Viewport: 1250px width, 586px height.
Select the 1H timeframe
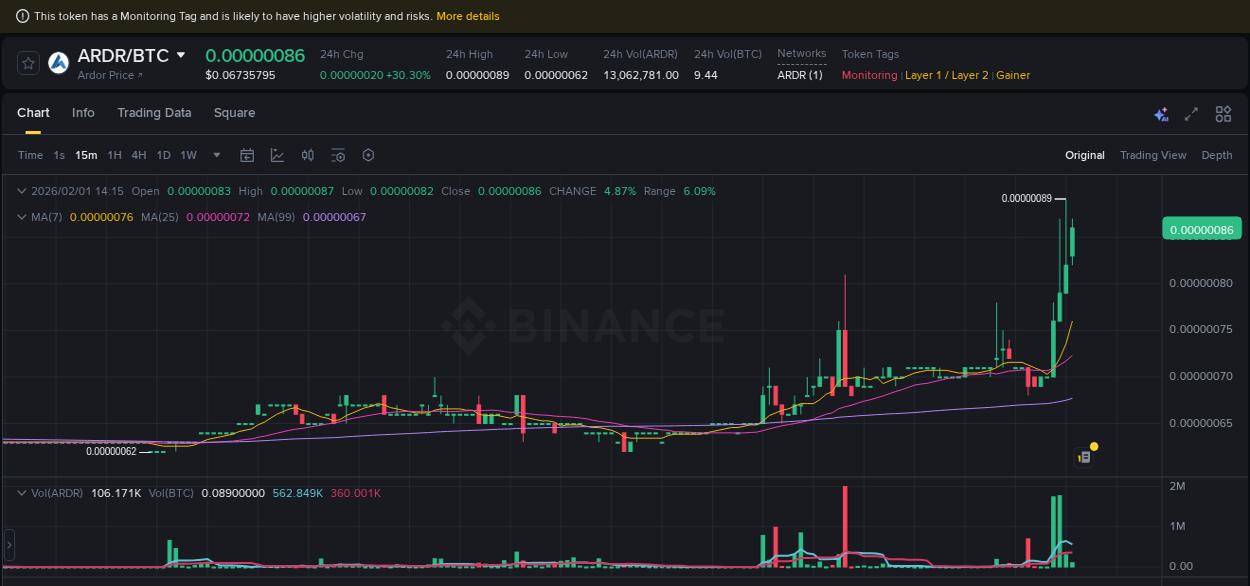point(114,155)
